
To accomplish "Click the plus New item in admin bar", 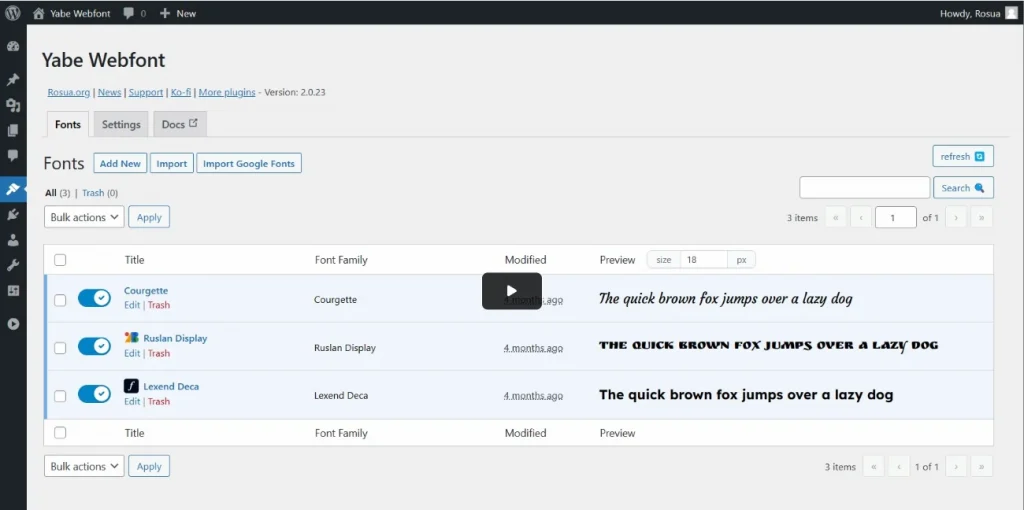I will pyautogui.click(x=178, y=13).
